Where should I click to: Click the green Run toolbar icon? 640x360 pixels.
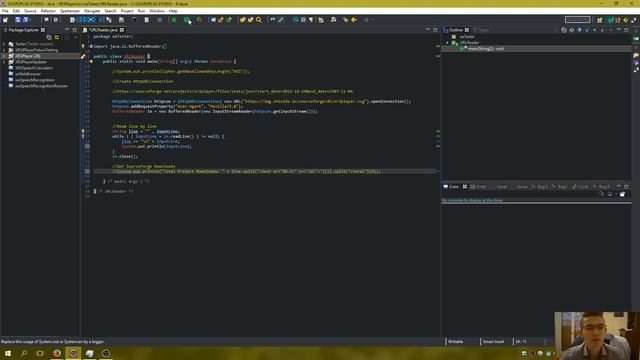[187, 20]
